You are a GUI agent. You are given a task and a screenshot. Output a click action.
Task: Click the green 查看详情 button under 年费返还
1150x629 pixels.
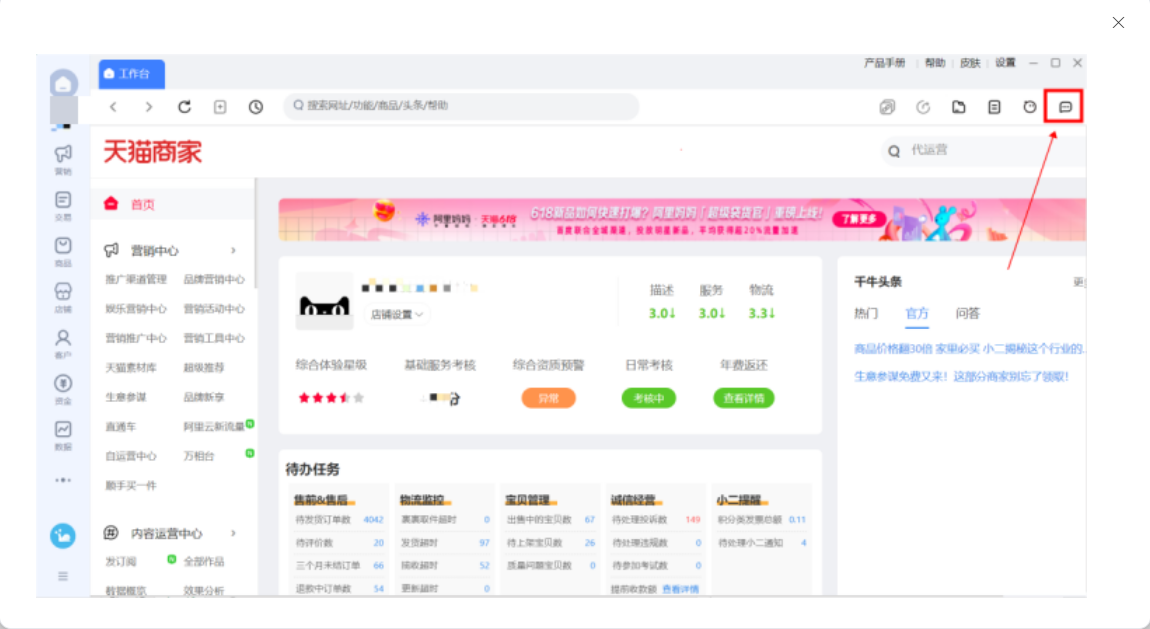(x=744, y=398)
